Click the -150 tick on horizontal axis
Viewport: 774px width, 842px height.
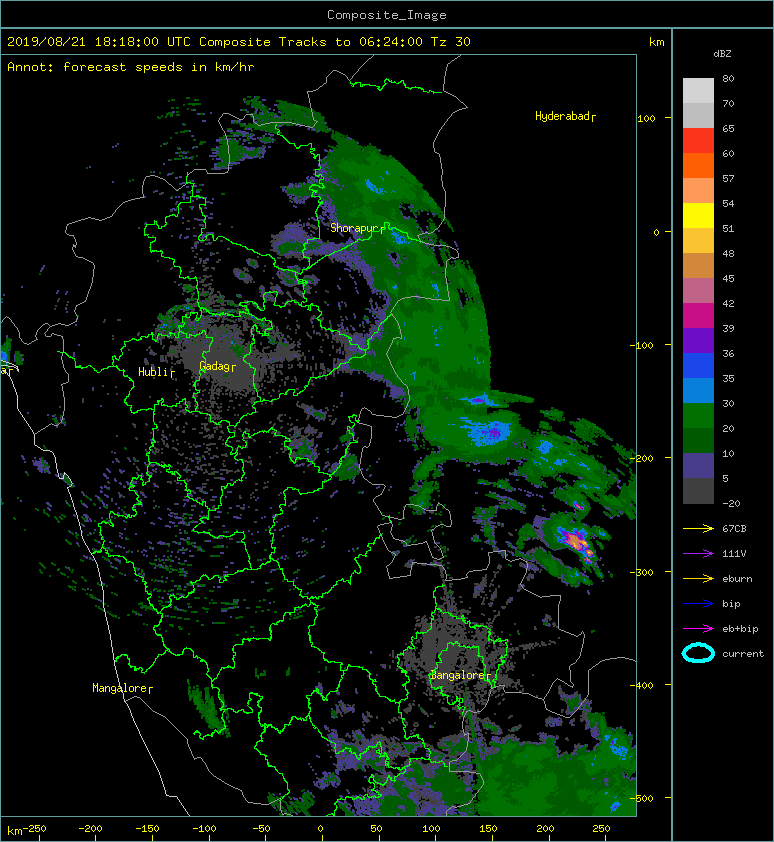[x=147, y=829]
